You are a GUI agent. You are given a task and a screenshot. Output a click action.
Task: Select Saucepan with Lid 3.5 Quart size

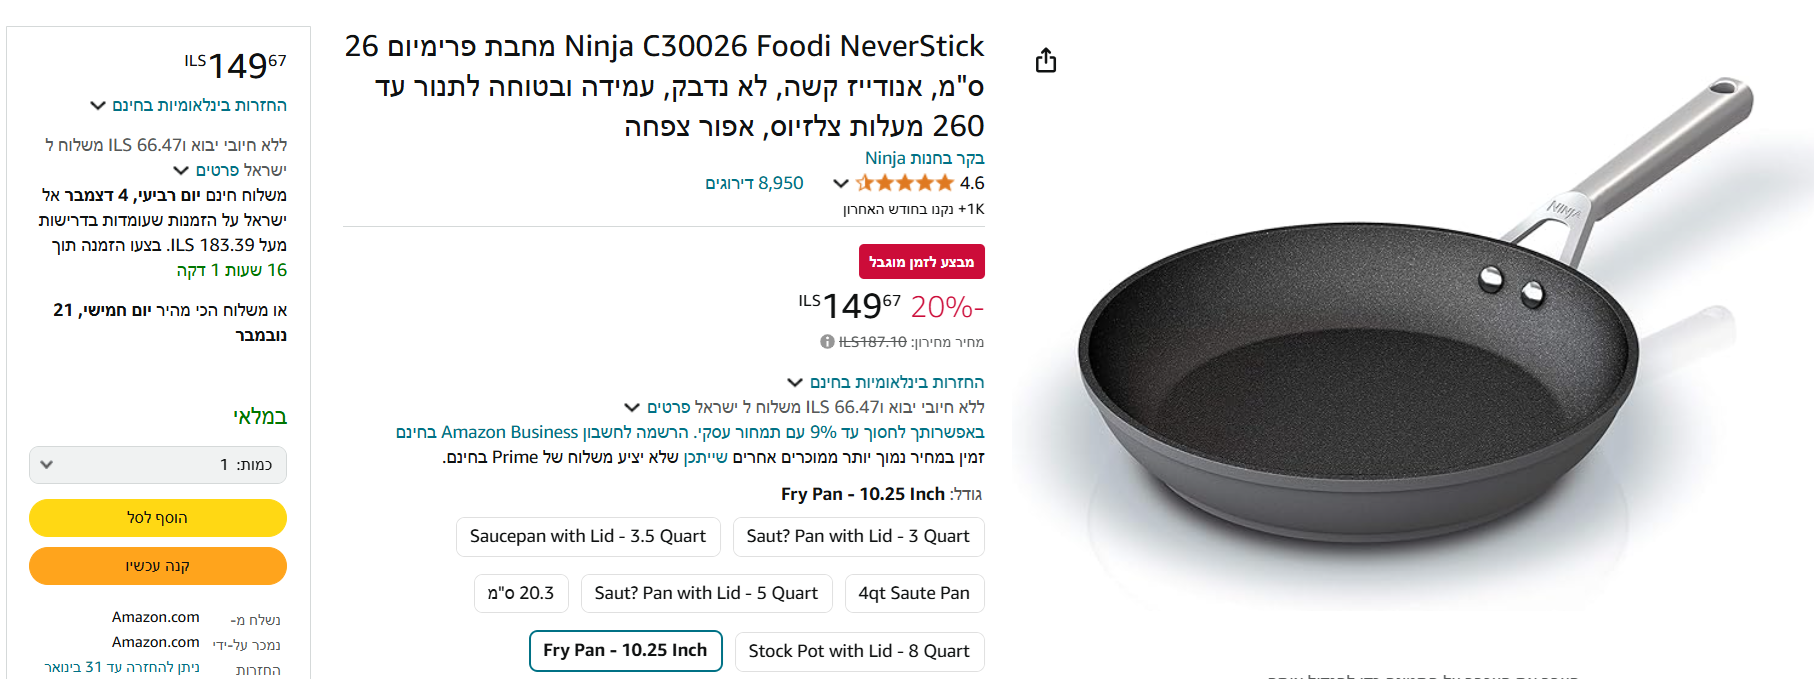coord(588,537)
